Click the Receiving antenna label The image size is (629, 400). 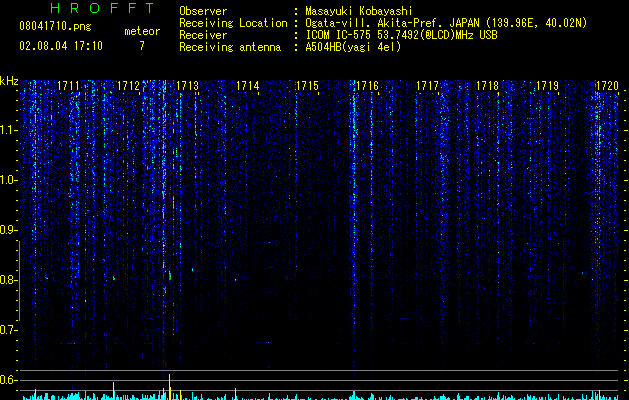(230, 47)
